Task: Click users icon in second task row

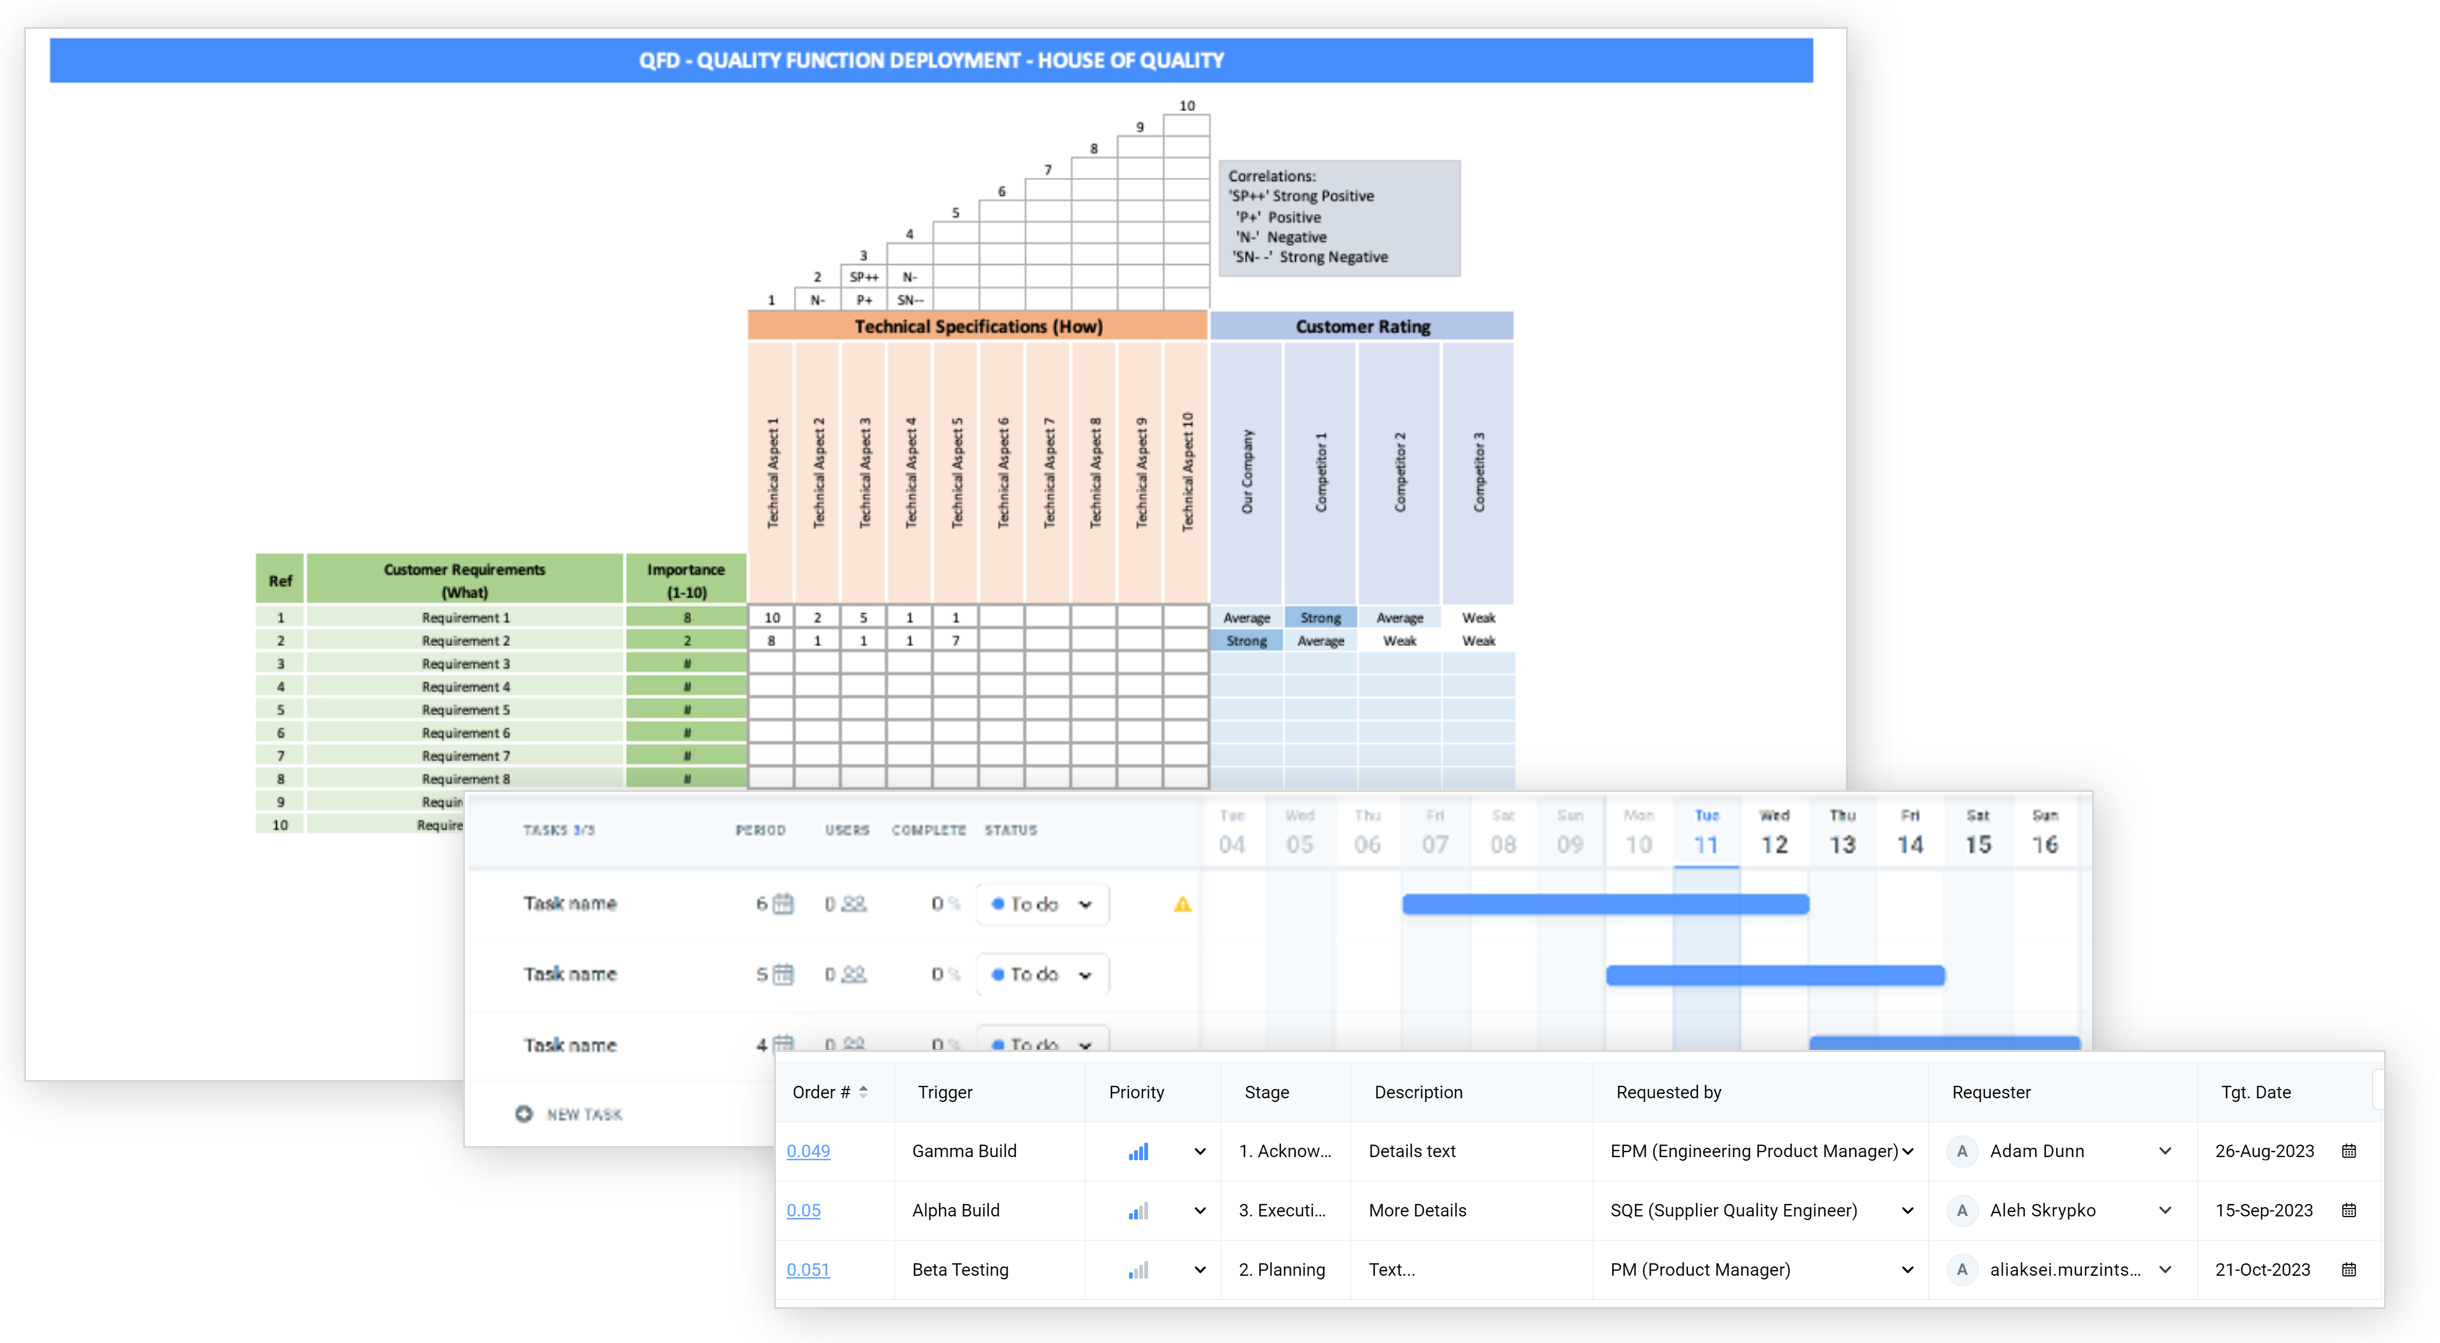Action: (x=853, y=974)
